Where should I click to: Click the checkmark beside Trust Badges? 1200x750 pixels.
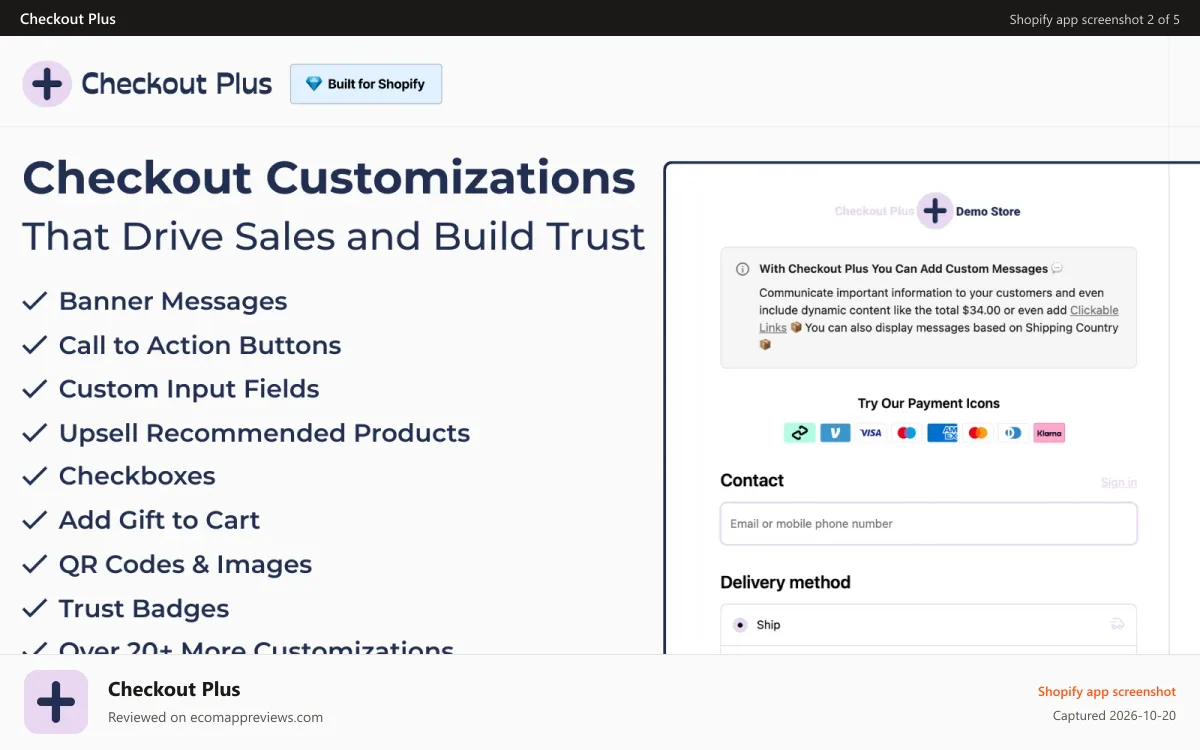[x=35, y=608]
